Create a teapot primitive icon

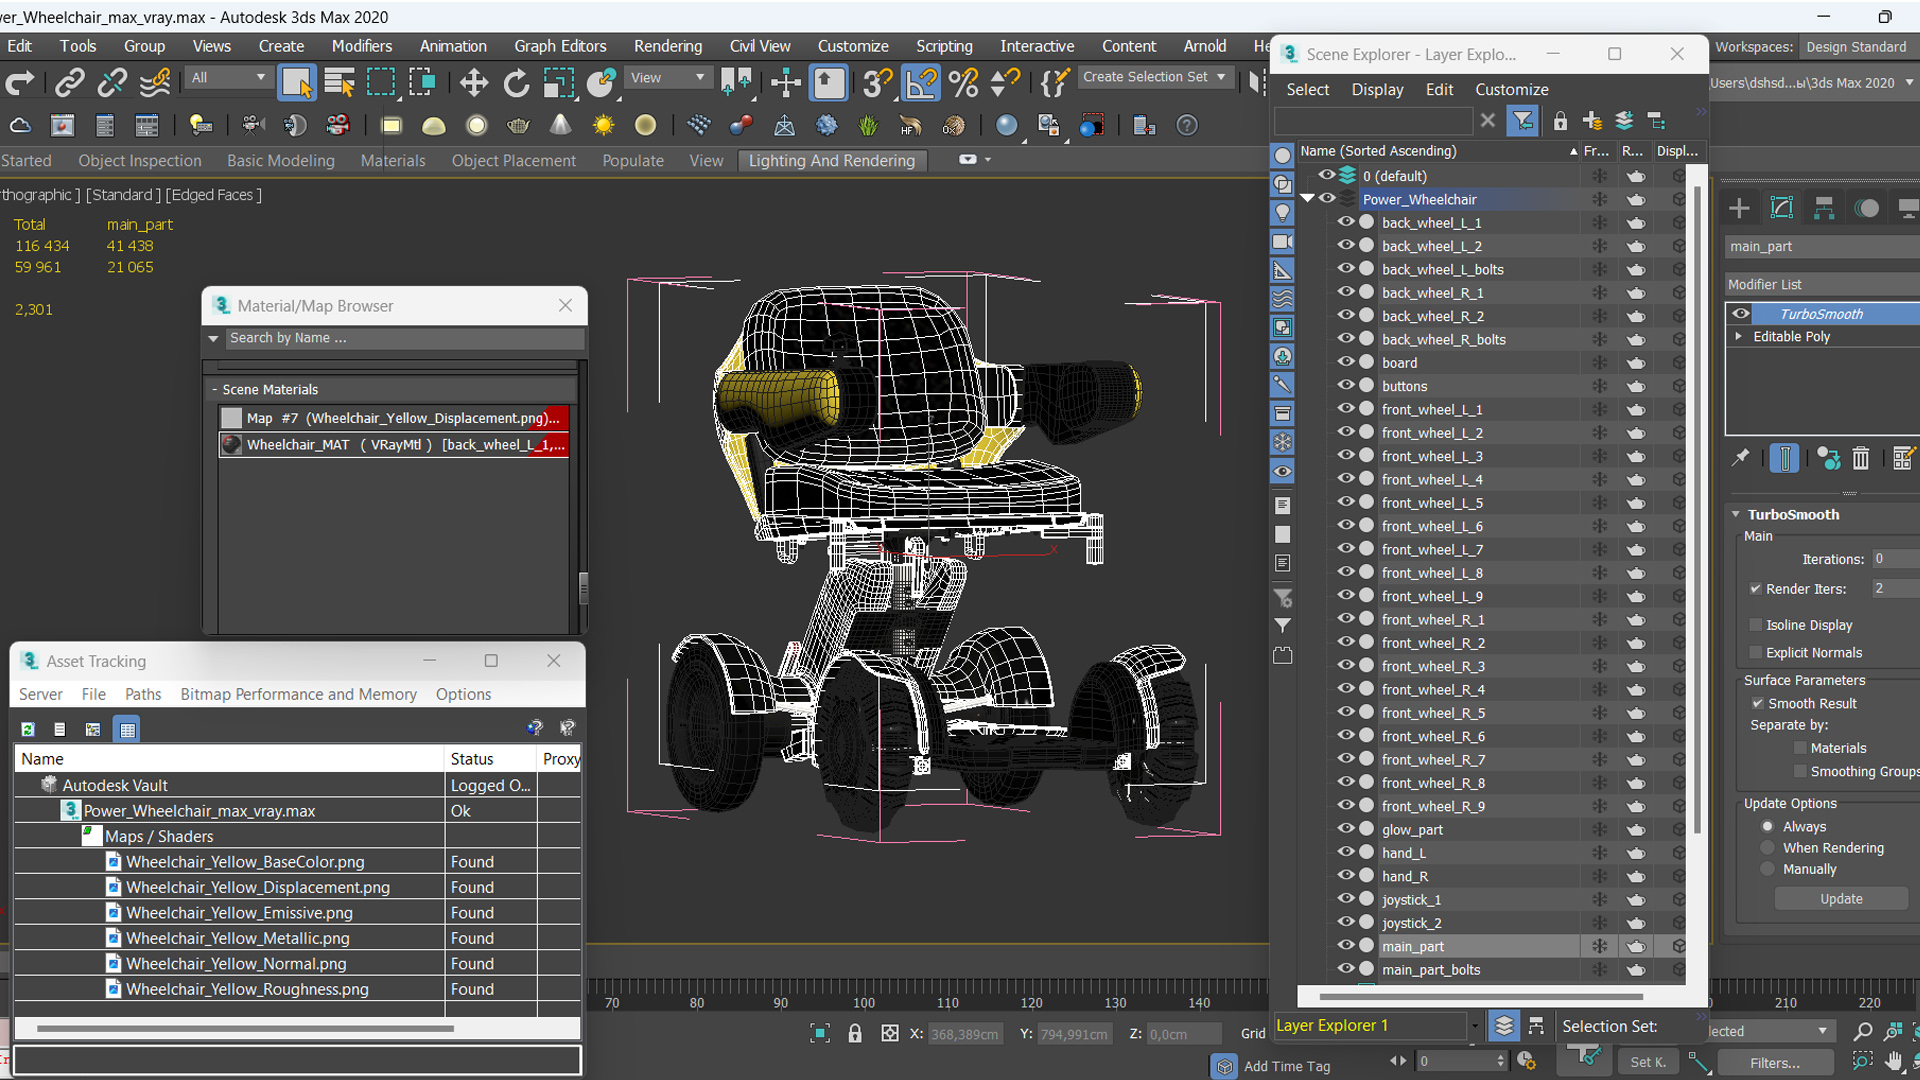click(x=518, y=126)
